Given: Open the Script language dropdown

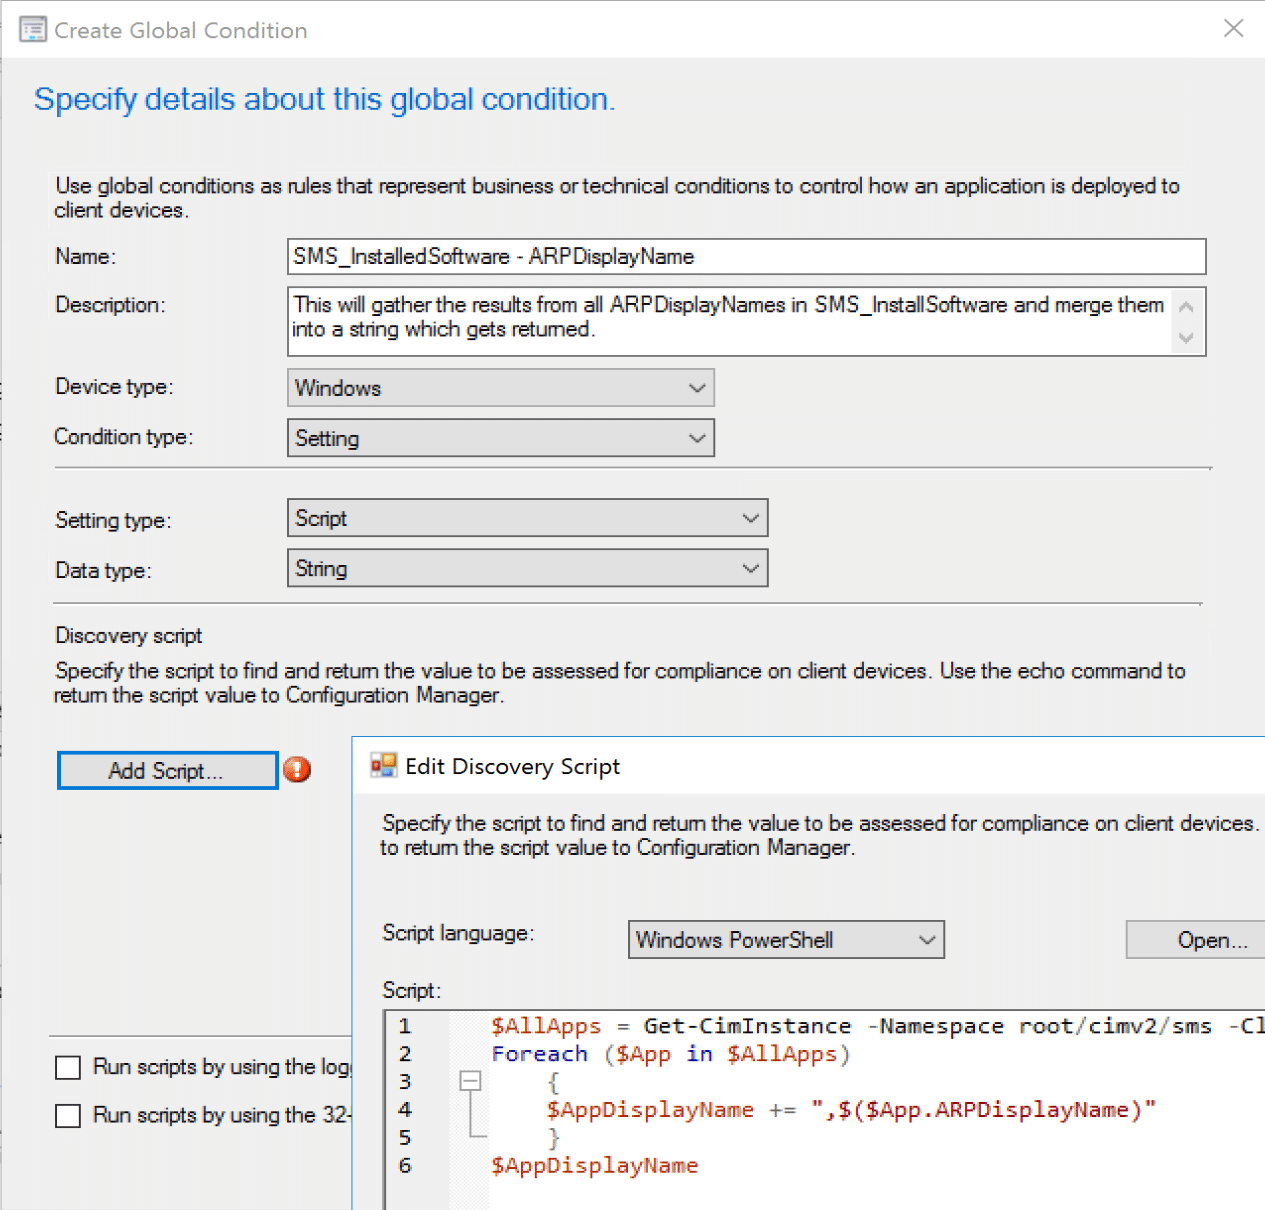Looking at the screenshot, I should coord(925,939).
